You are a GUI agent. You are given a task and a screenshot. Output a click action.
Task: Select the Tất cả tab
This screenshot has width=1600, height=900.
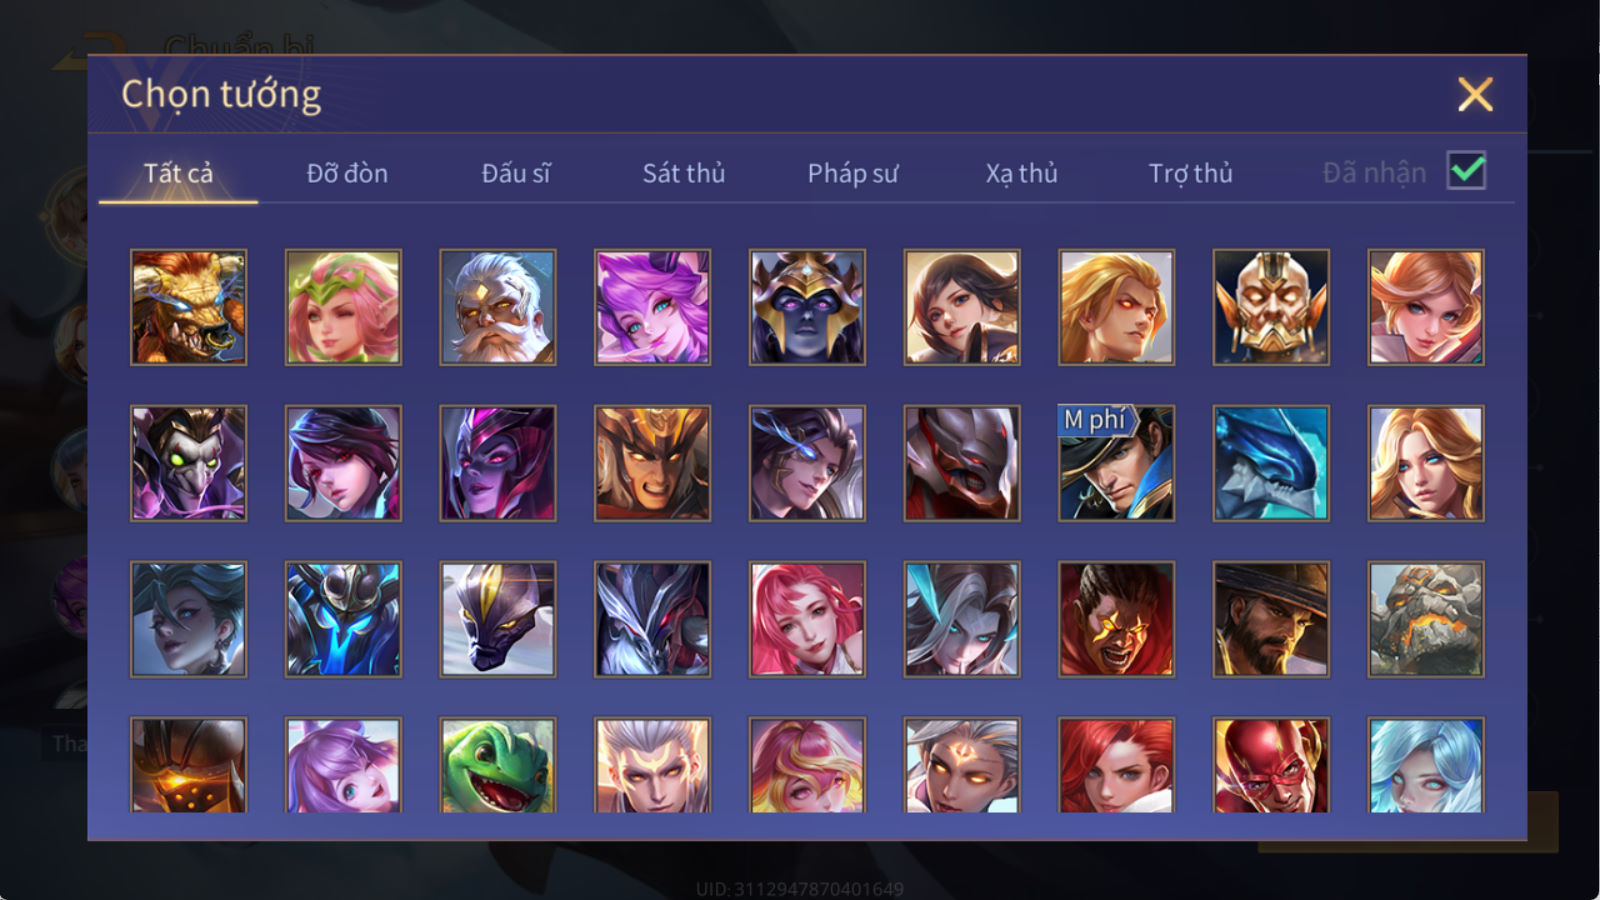tap(178, 173)
